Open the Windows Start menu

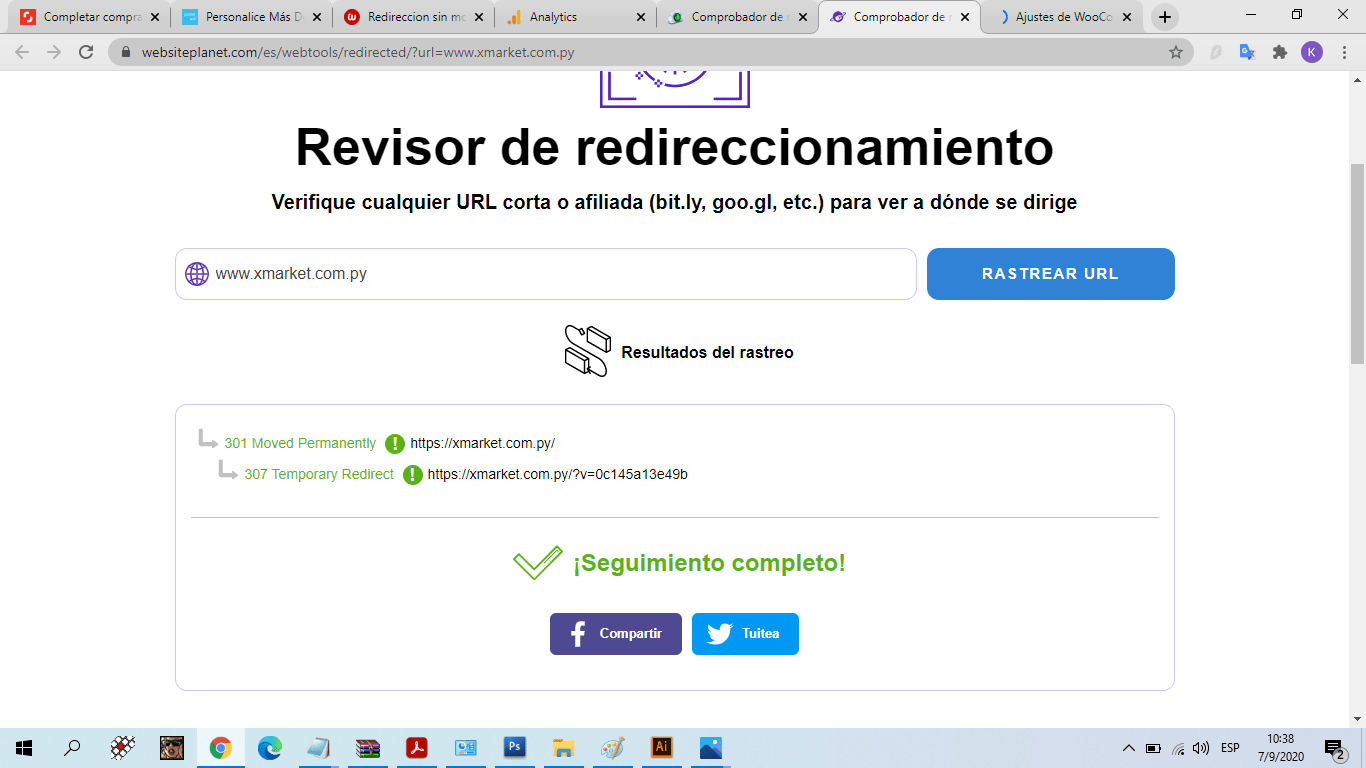pyautogui.click(x=24, y=748)
